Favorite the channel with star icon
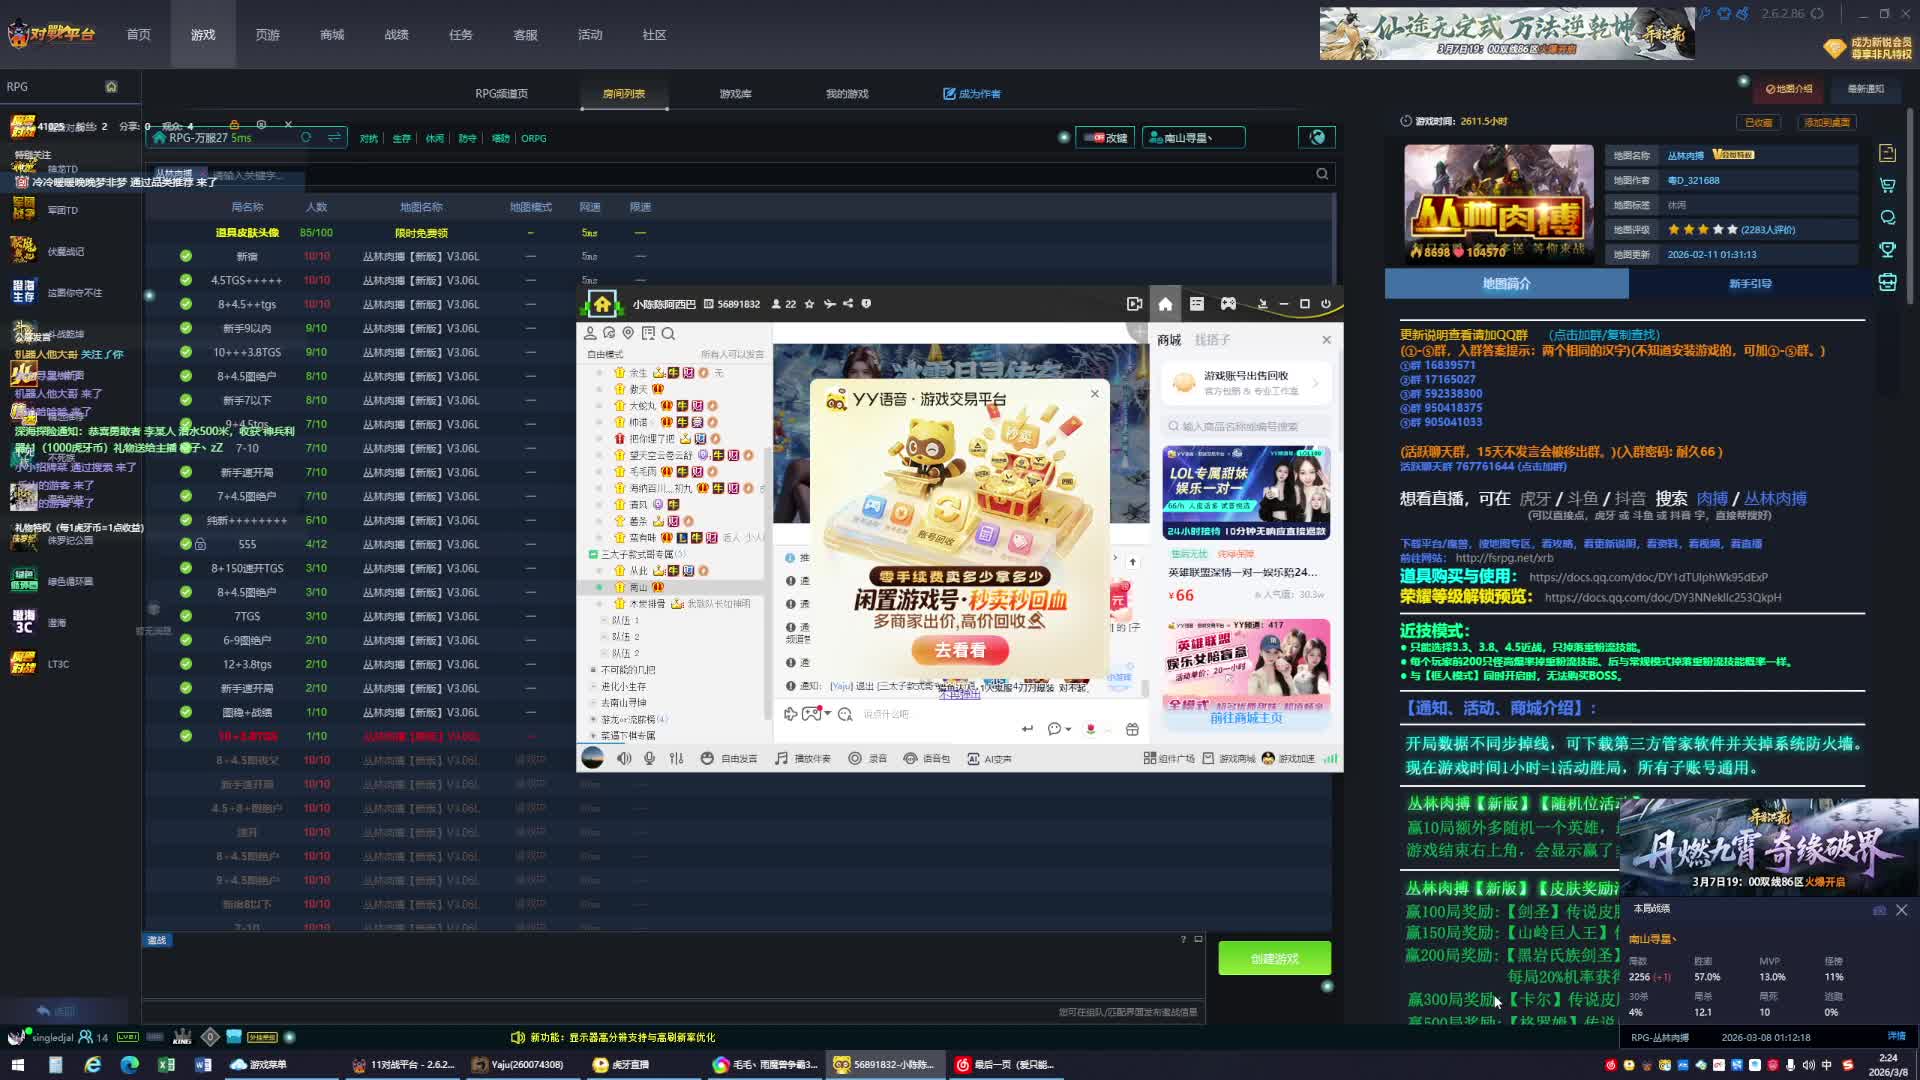 tap(809, 304)
